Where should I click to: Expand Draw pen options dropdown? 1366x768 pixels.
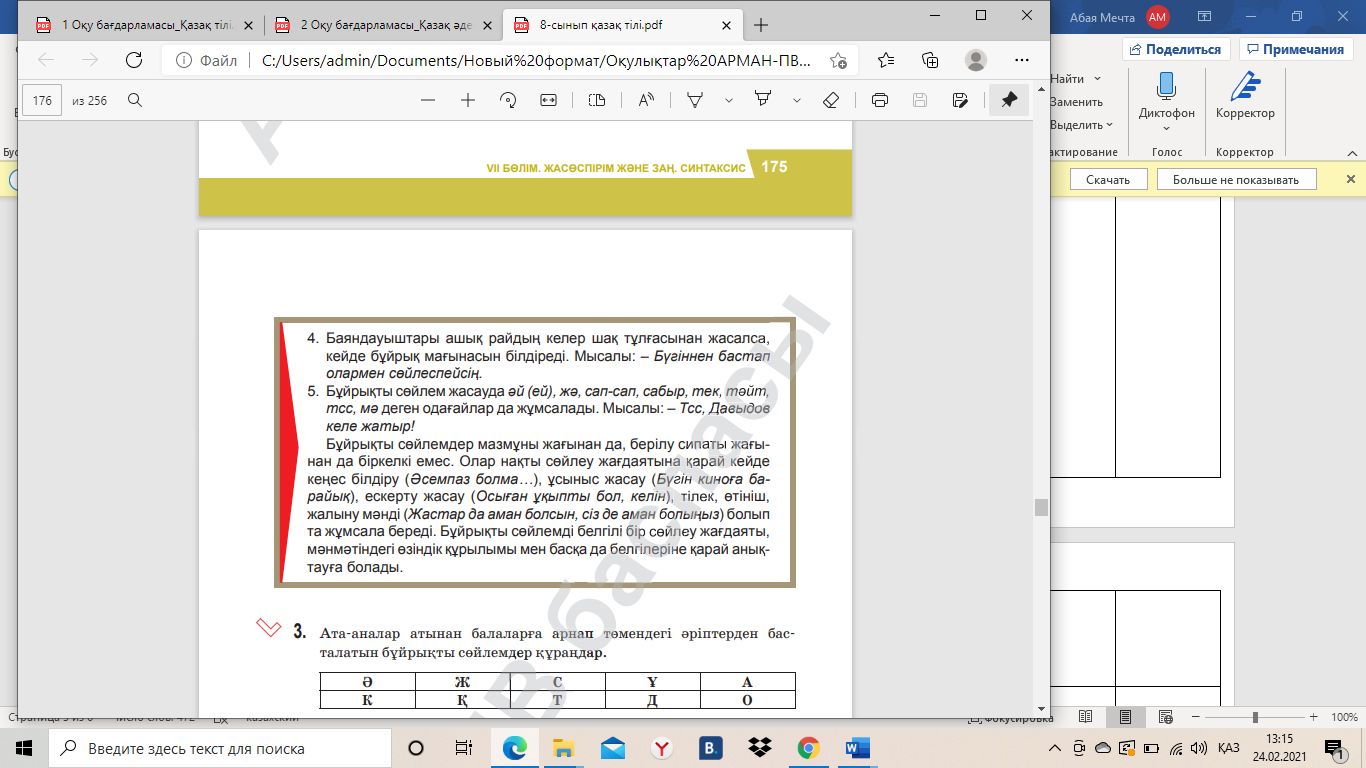(x=729, y=100)
